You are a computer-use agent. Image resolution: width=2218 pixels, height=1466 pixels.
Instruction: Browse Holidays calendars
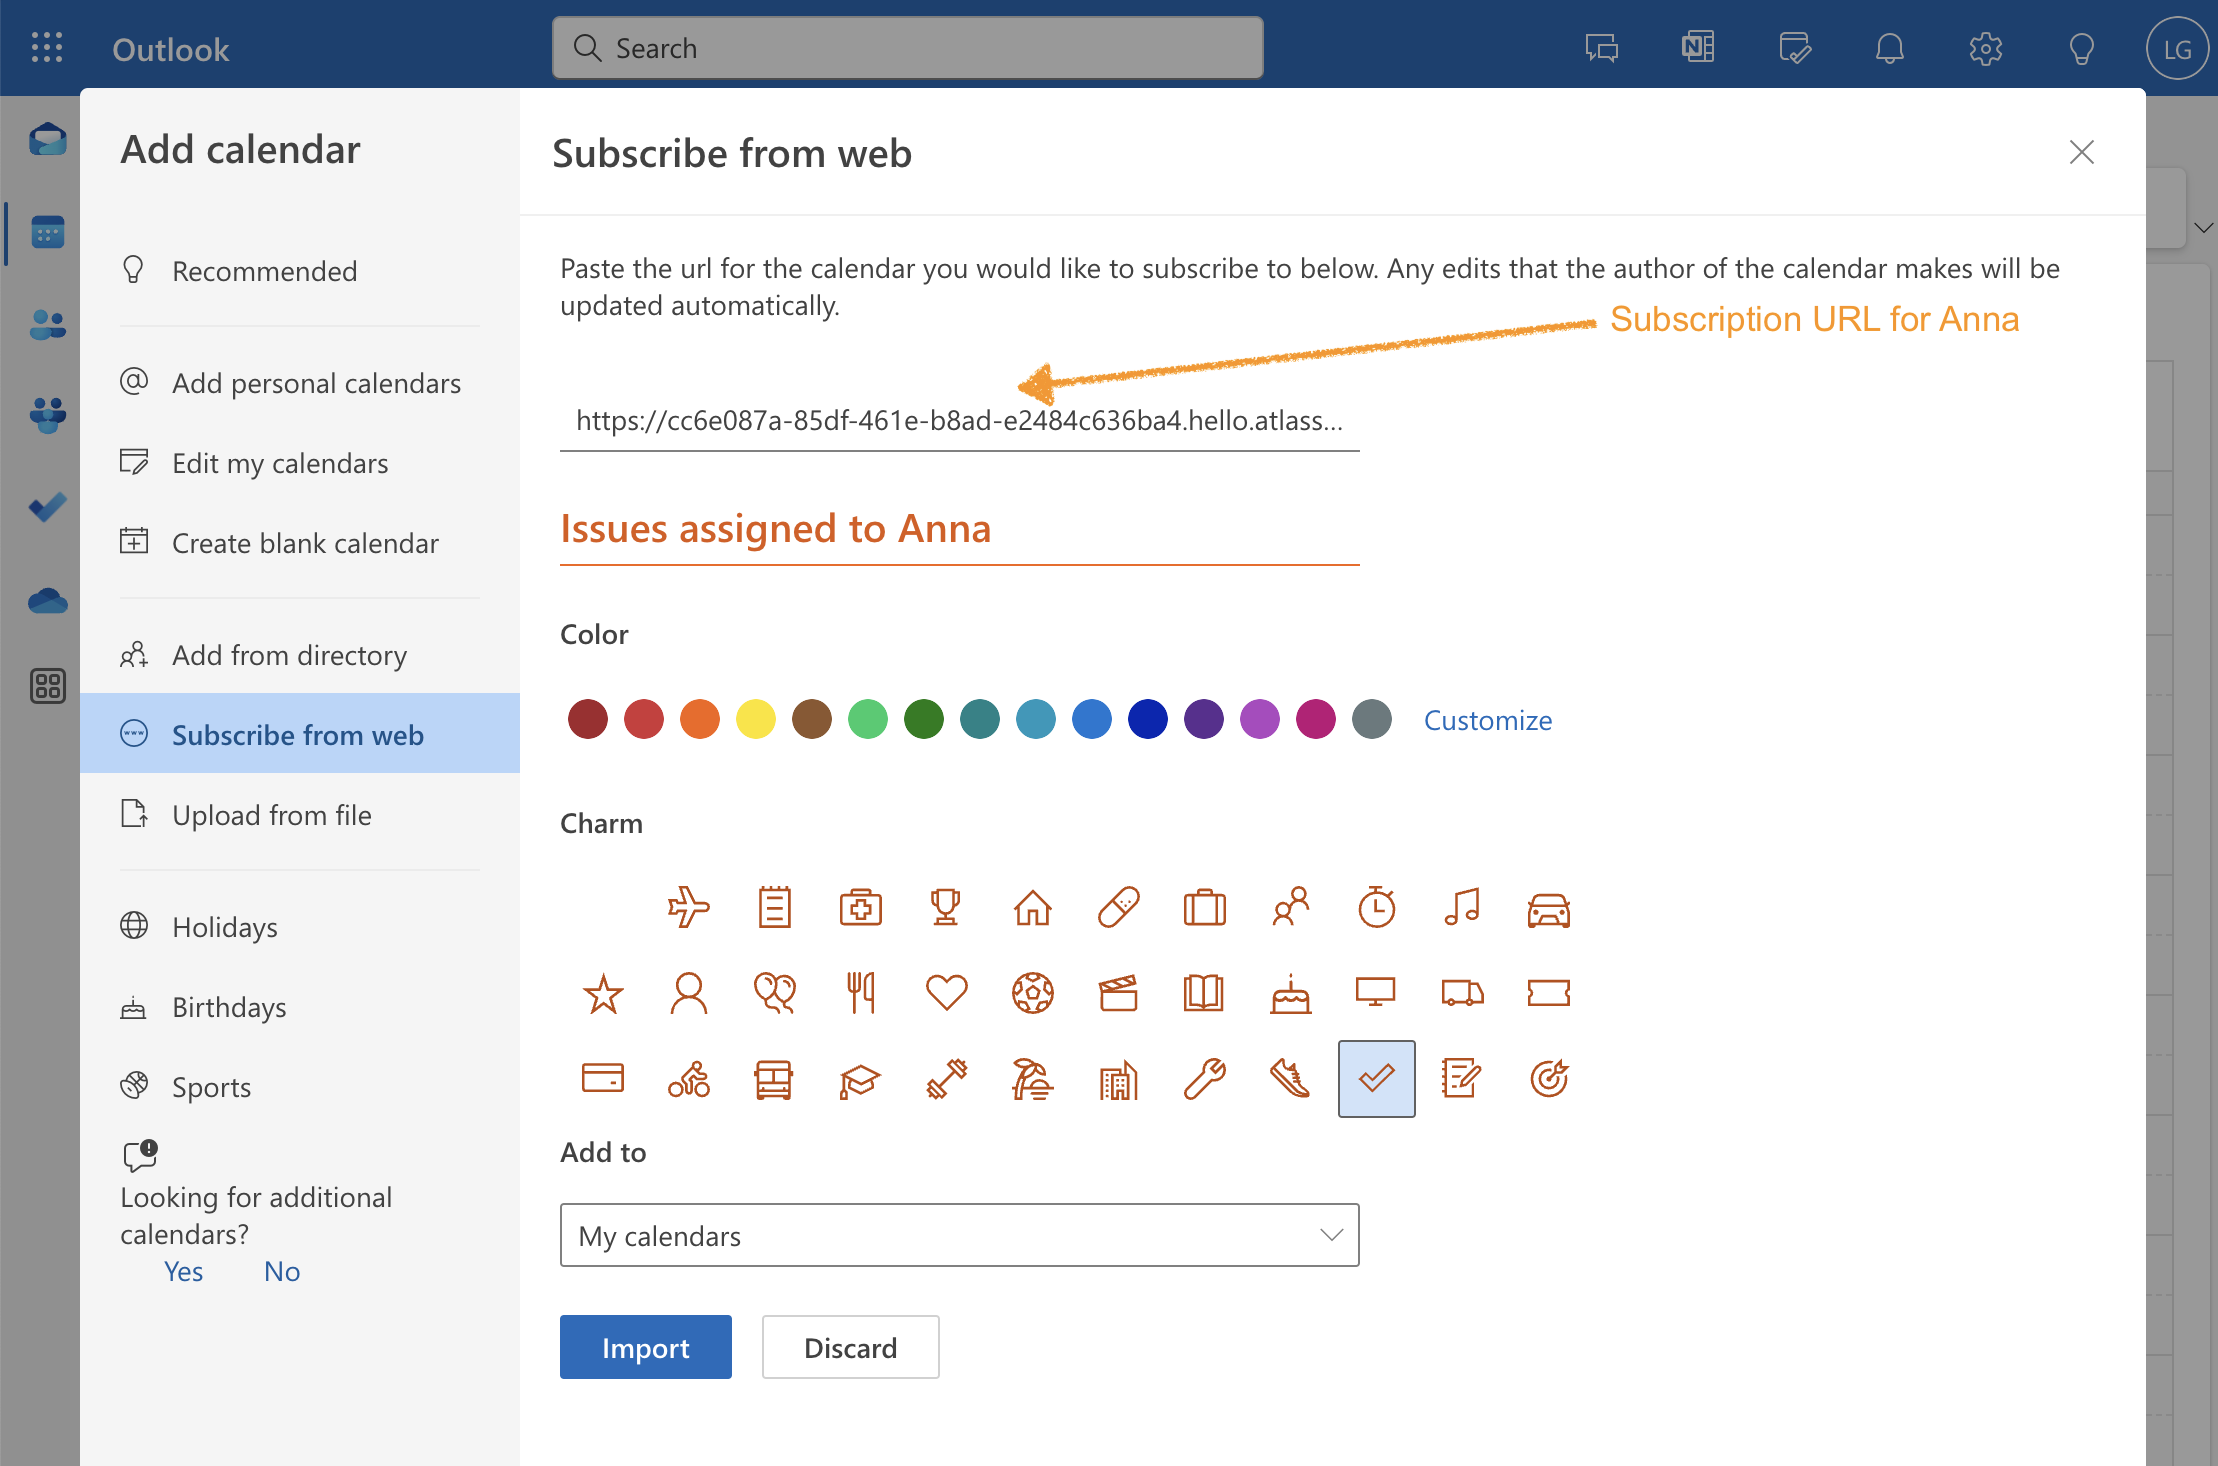(300, 927)
